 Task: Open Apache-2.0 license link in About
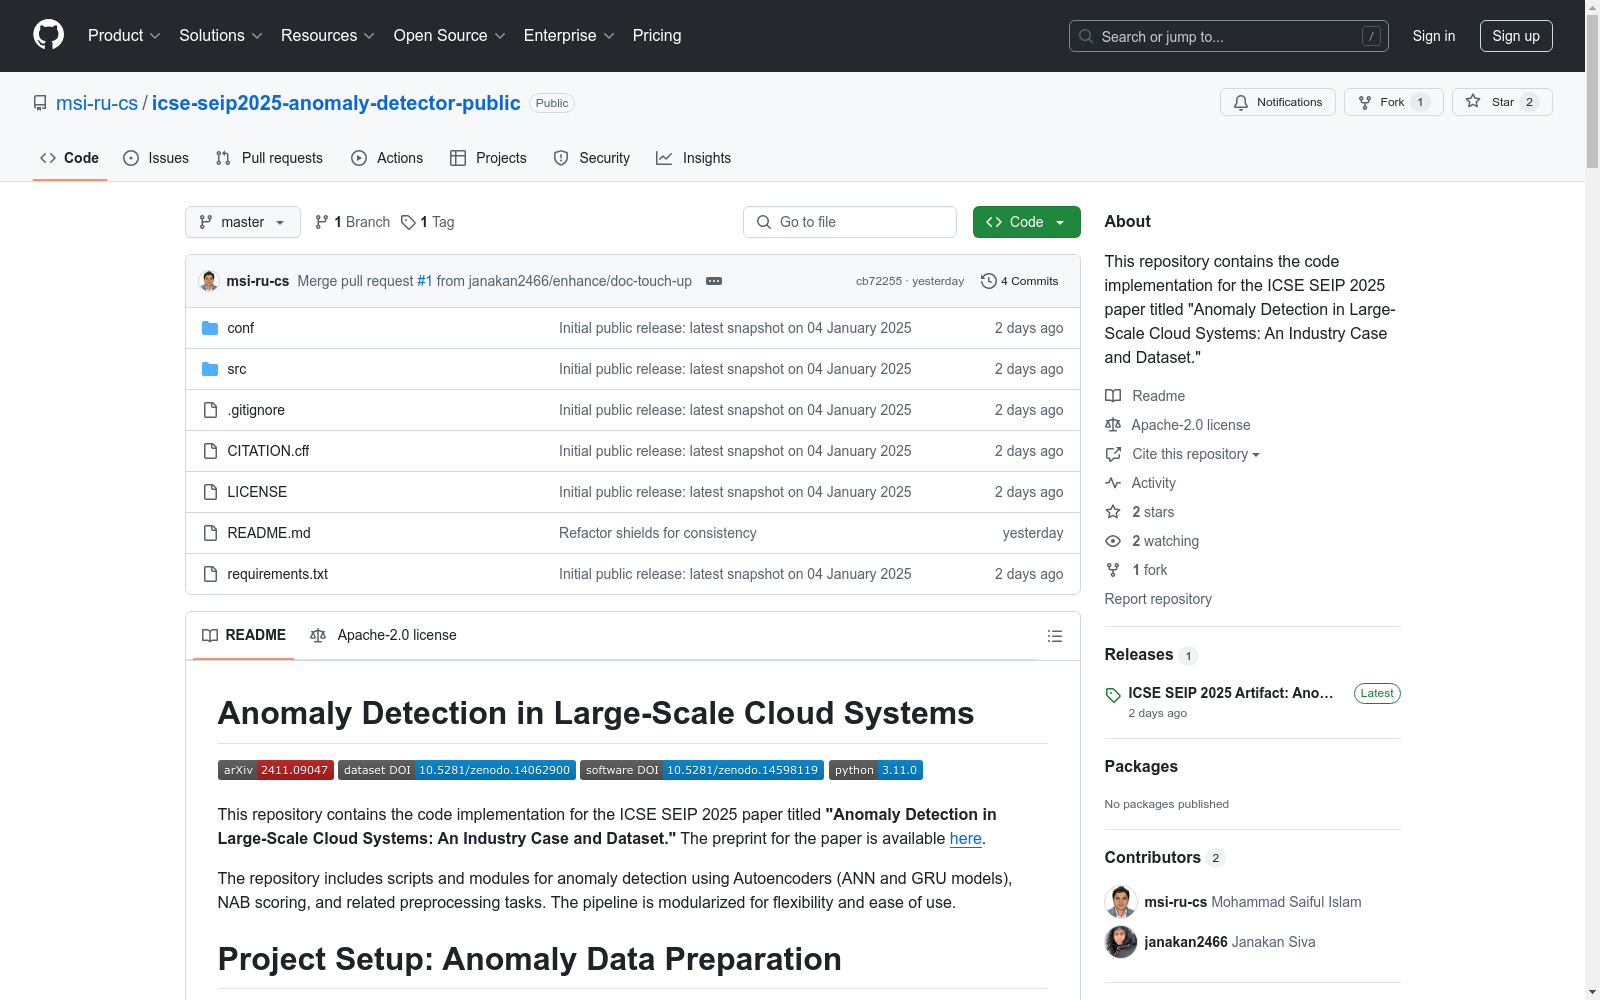1178,425
